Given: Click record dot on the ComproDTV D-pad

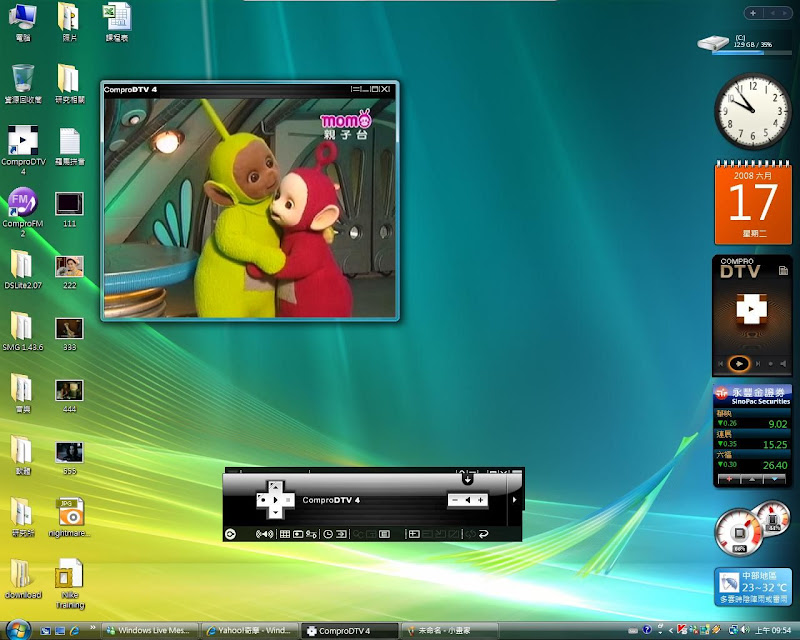Looking at the screenshot, I should point(263,500).
